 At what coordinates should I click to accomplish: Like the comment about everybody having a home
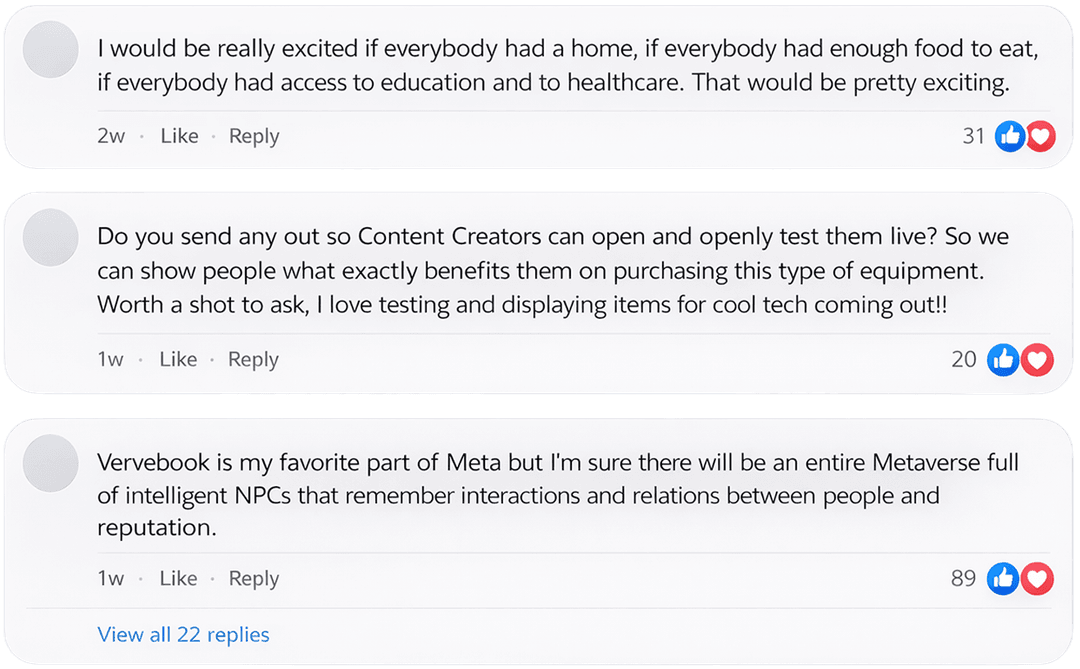[x=179, y=136]
